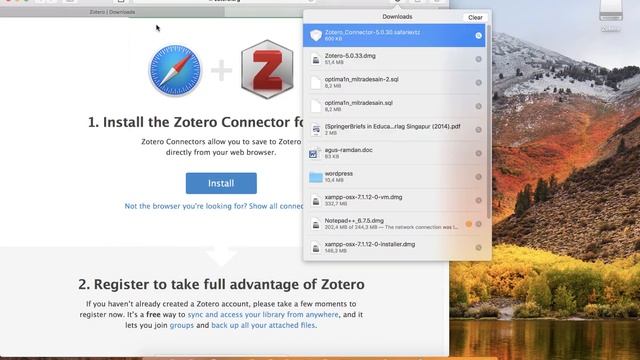Select the 'Zotero | Downloads' tab
The height and width of the screenshot is (360, 640).
tap(112, 12)
